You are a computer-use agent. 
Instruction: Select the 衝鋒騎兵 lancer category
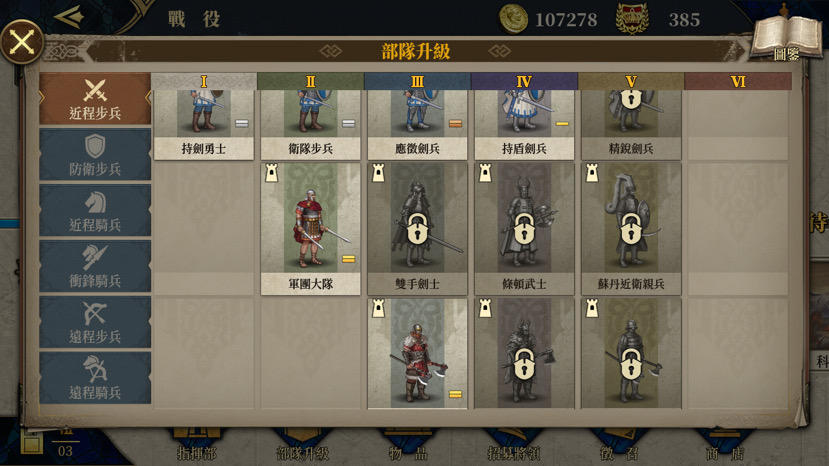(x=95, y=267)
